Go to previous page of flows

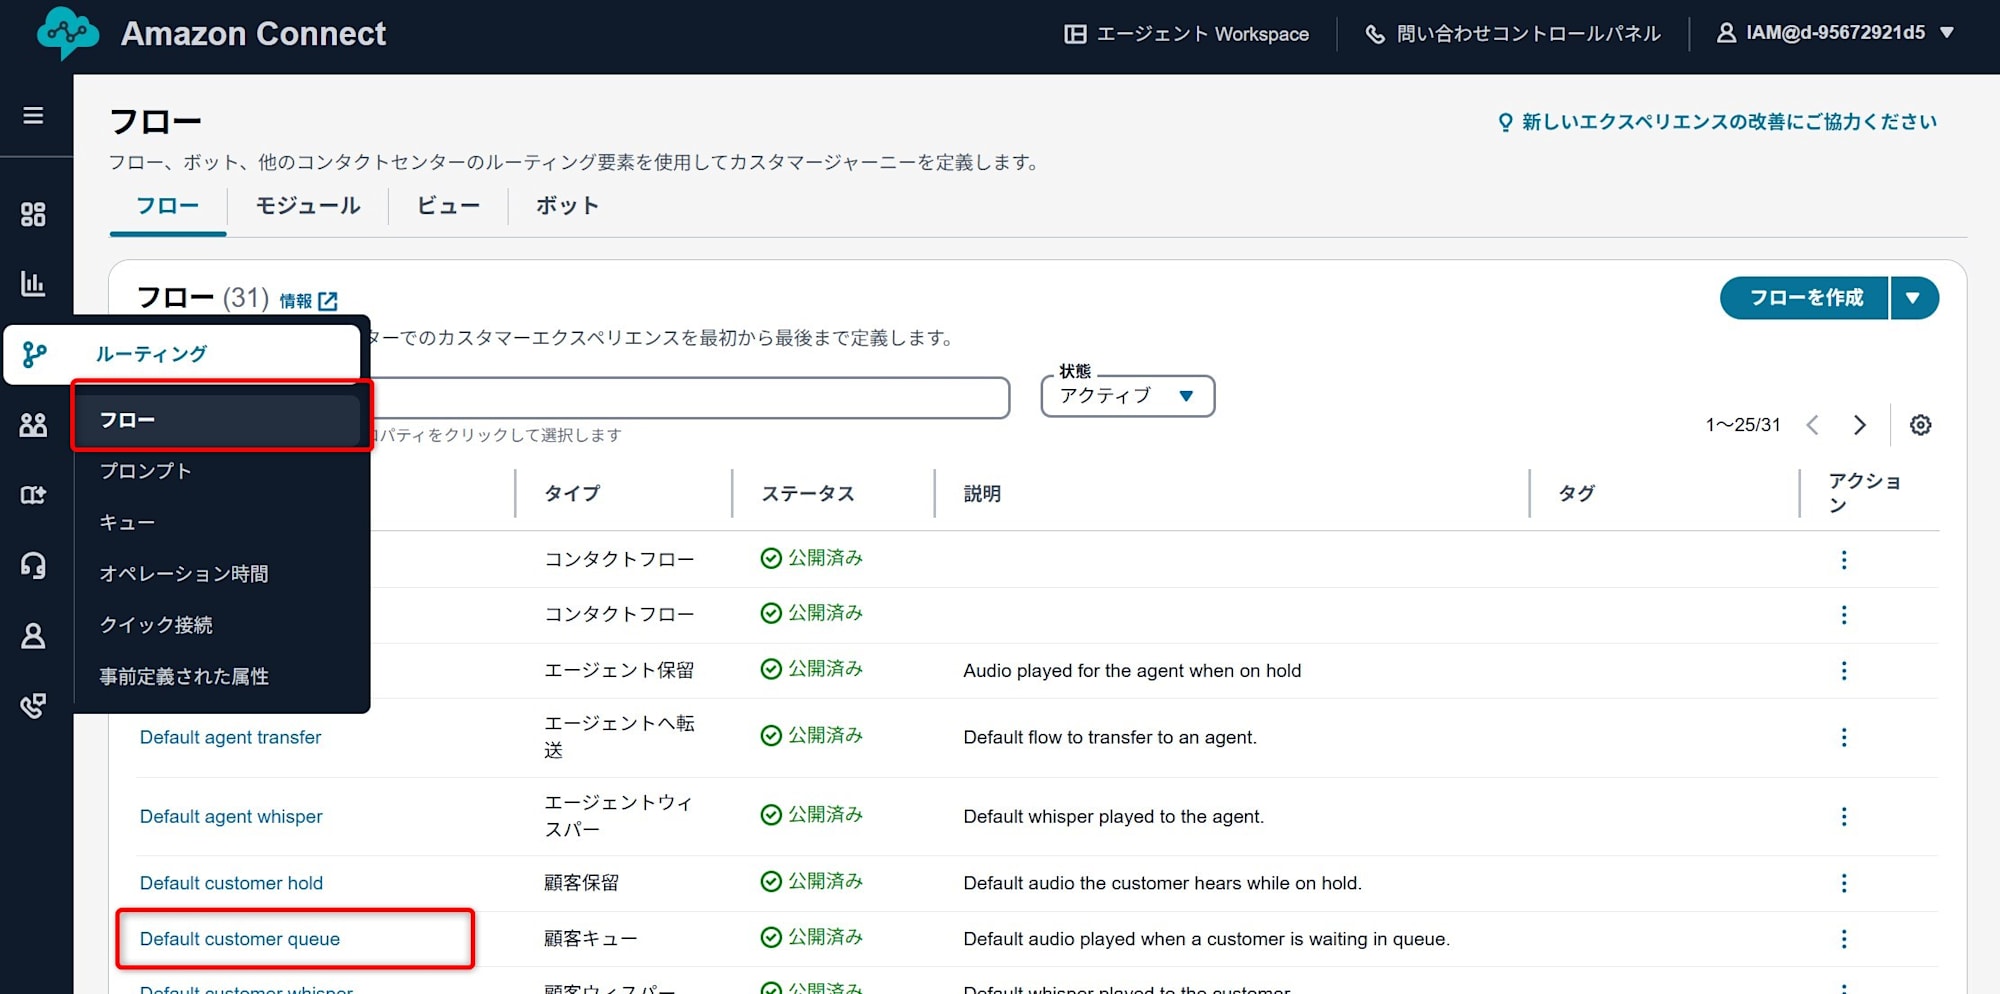(1812, 425)
